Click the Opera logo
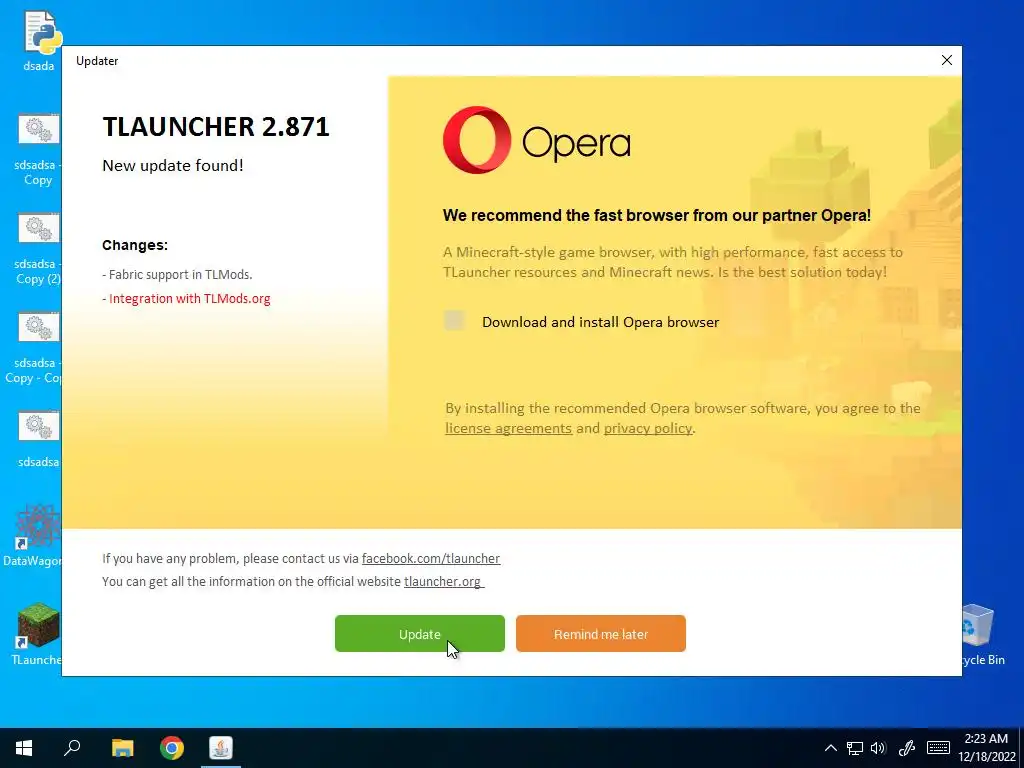 [x=536, y=140]
